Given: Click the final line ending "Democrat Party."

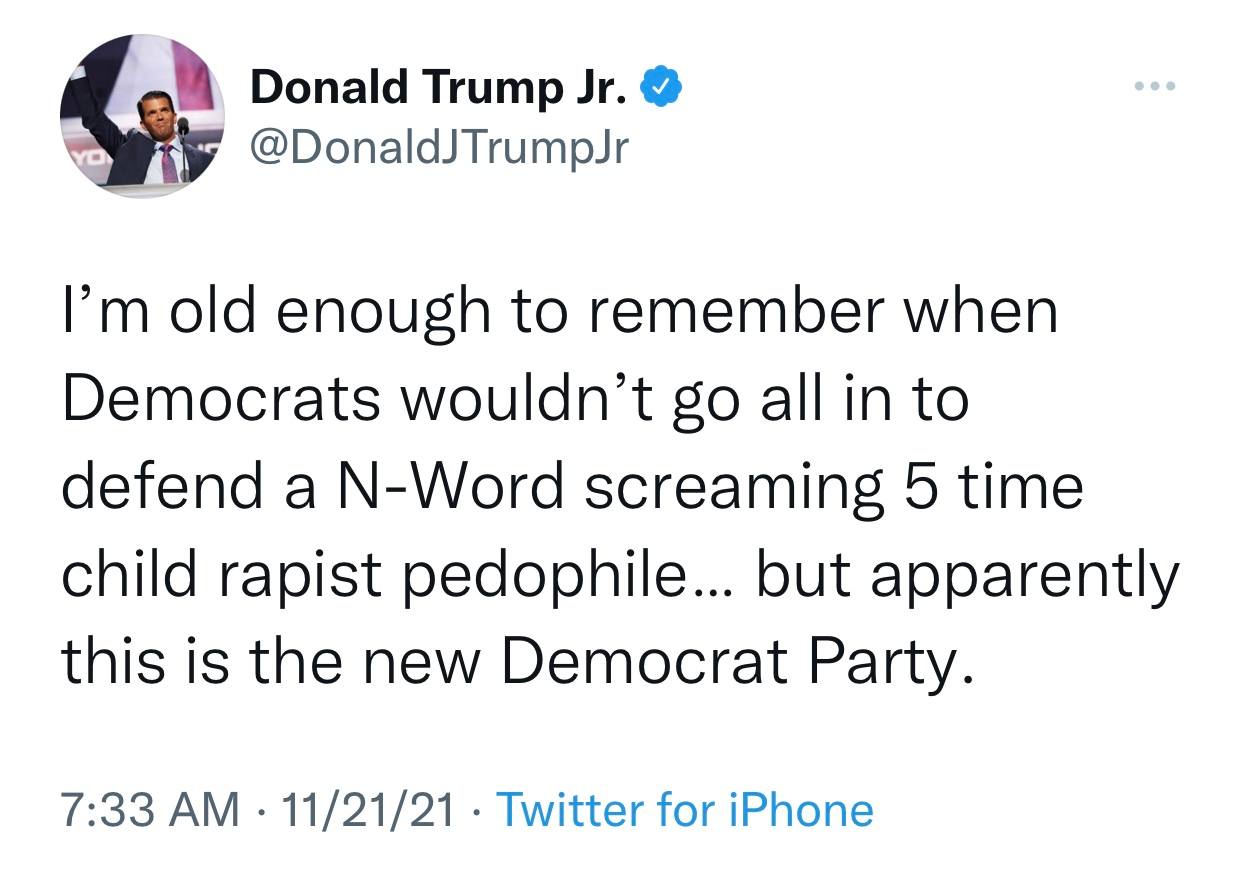Looking at the screenshot, I should coord(515,662).
